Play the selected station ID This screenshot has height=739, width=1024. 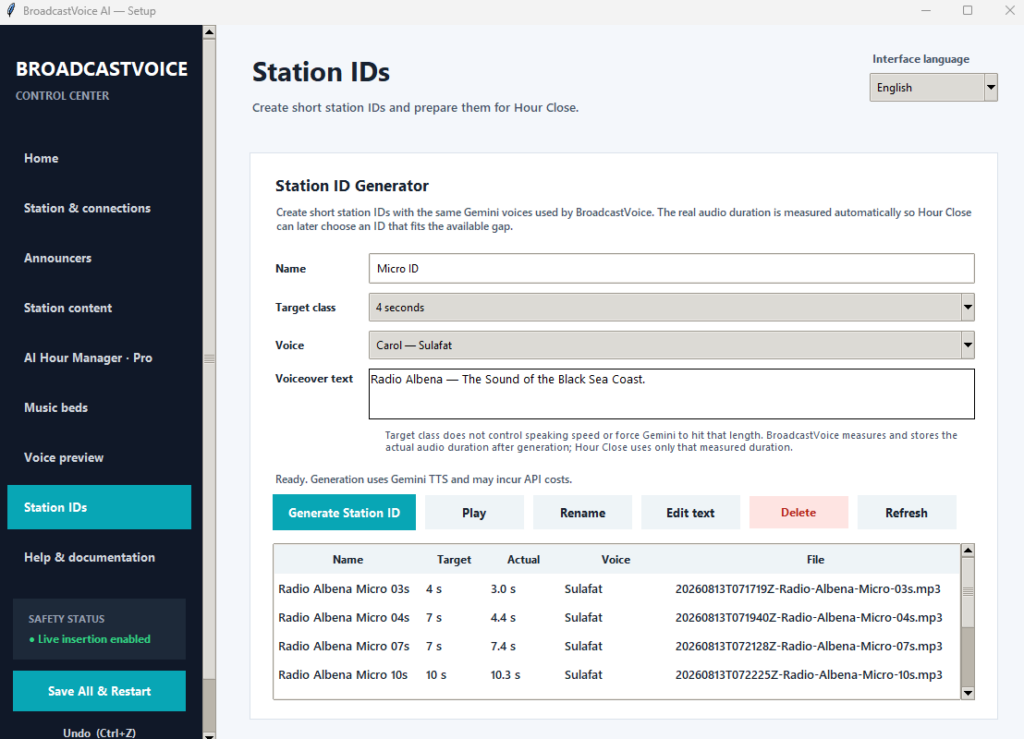474,512
